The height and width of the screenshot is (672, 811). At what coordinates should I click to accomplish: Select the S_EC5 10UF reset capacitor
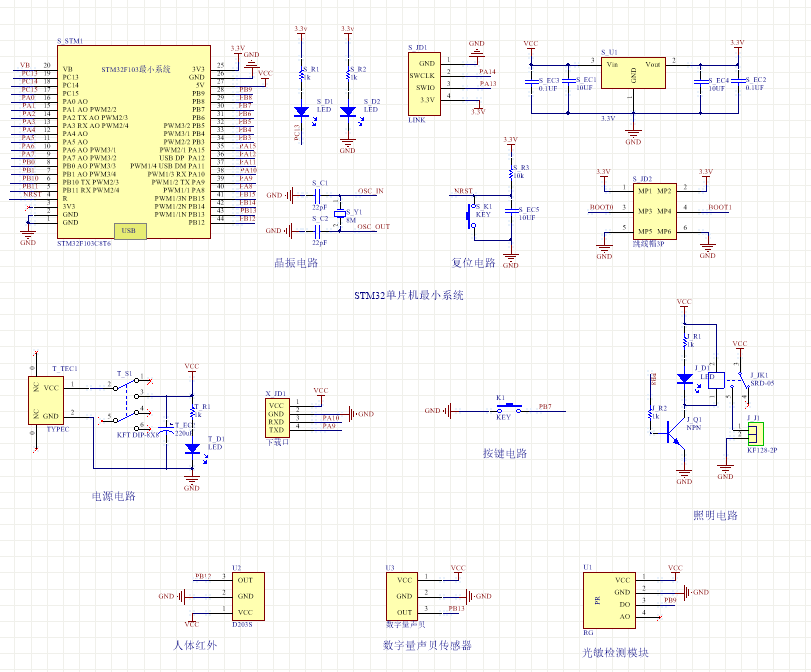[x=511, y=211]
